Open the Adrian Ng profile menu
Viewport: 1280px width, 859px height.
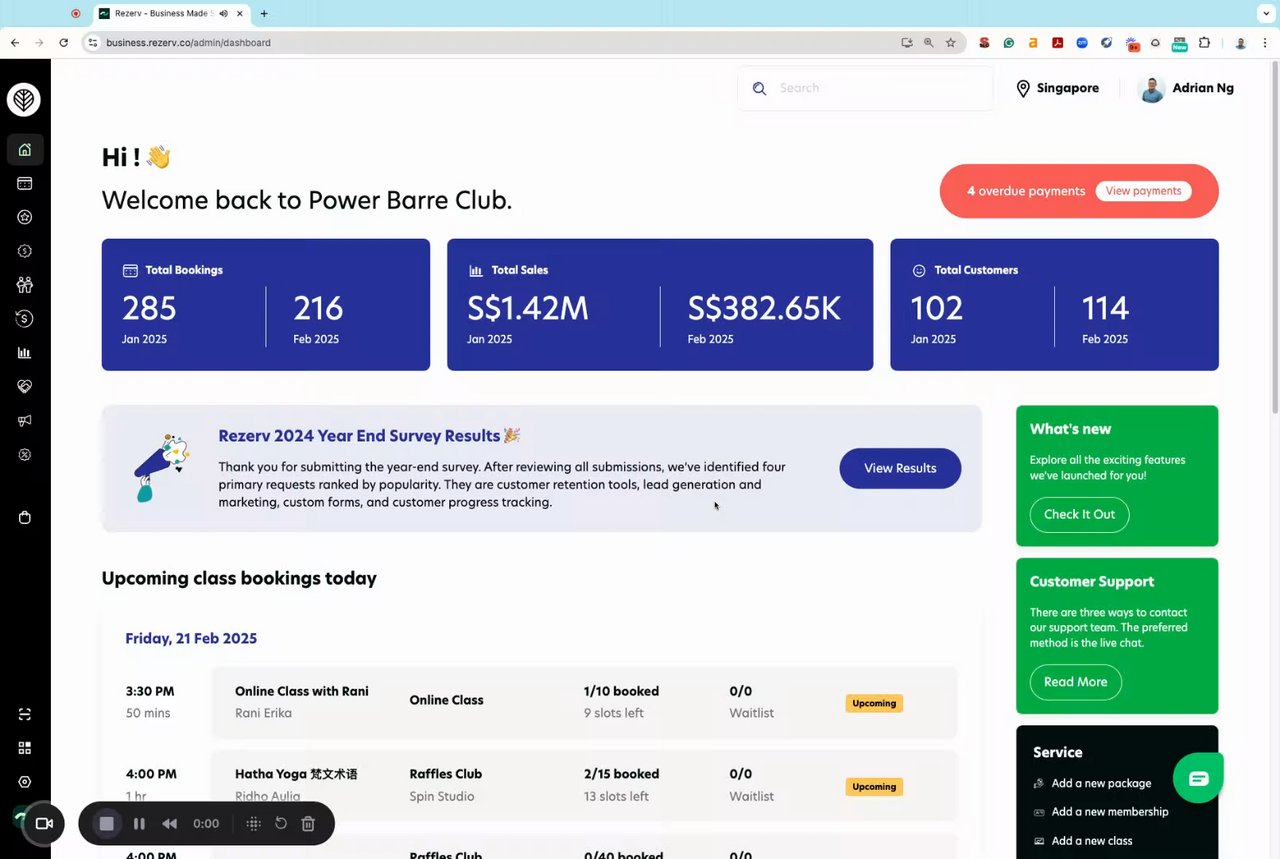tap(1186, 88)
